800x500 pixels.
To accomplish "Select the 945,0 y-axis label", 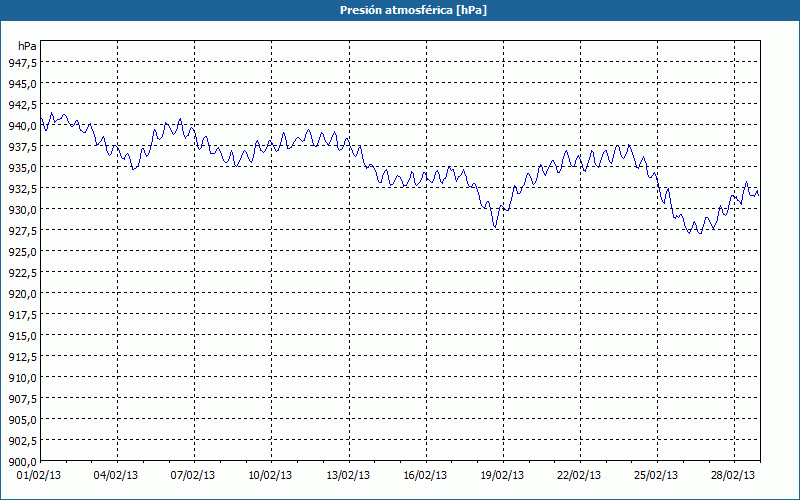I will pos(22,83).
